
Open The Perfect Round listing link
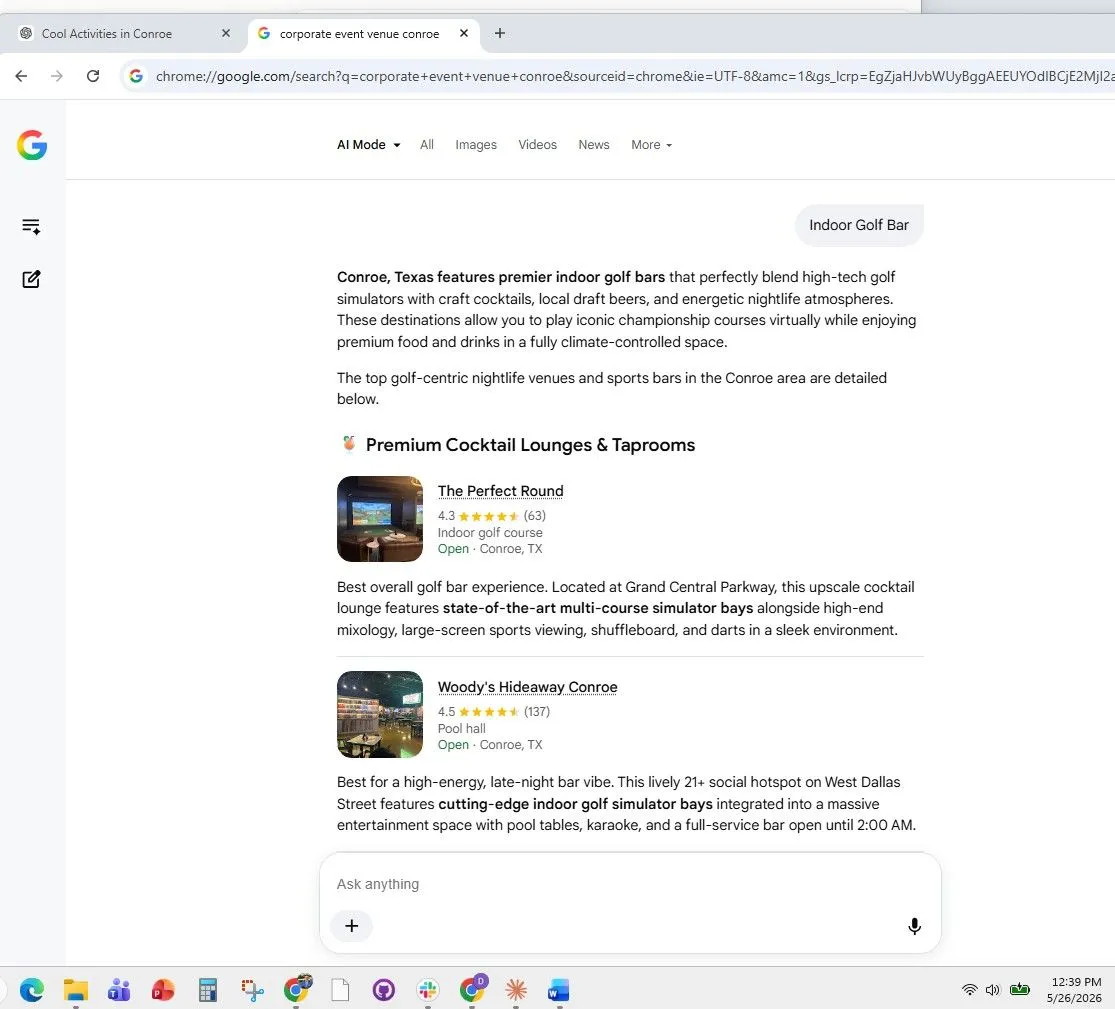tap(501, 491)
